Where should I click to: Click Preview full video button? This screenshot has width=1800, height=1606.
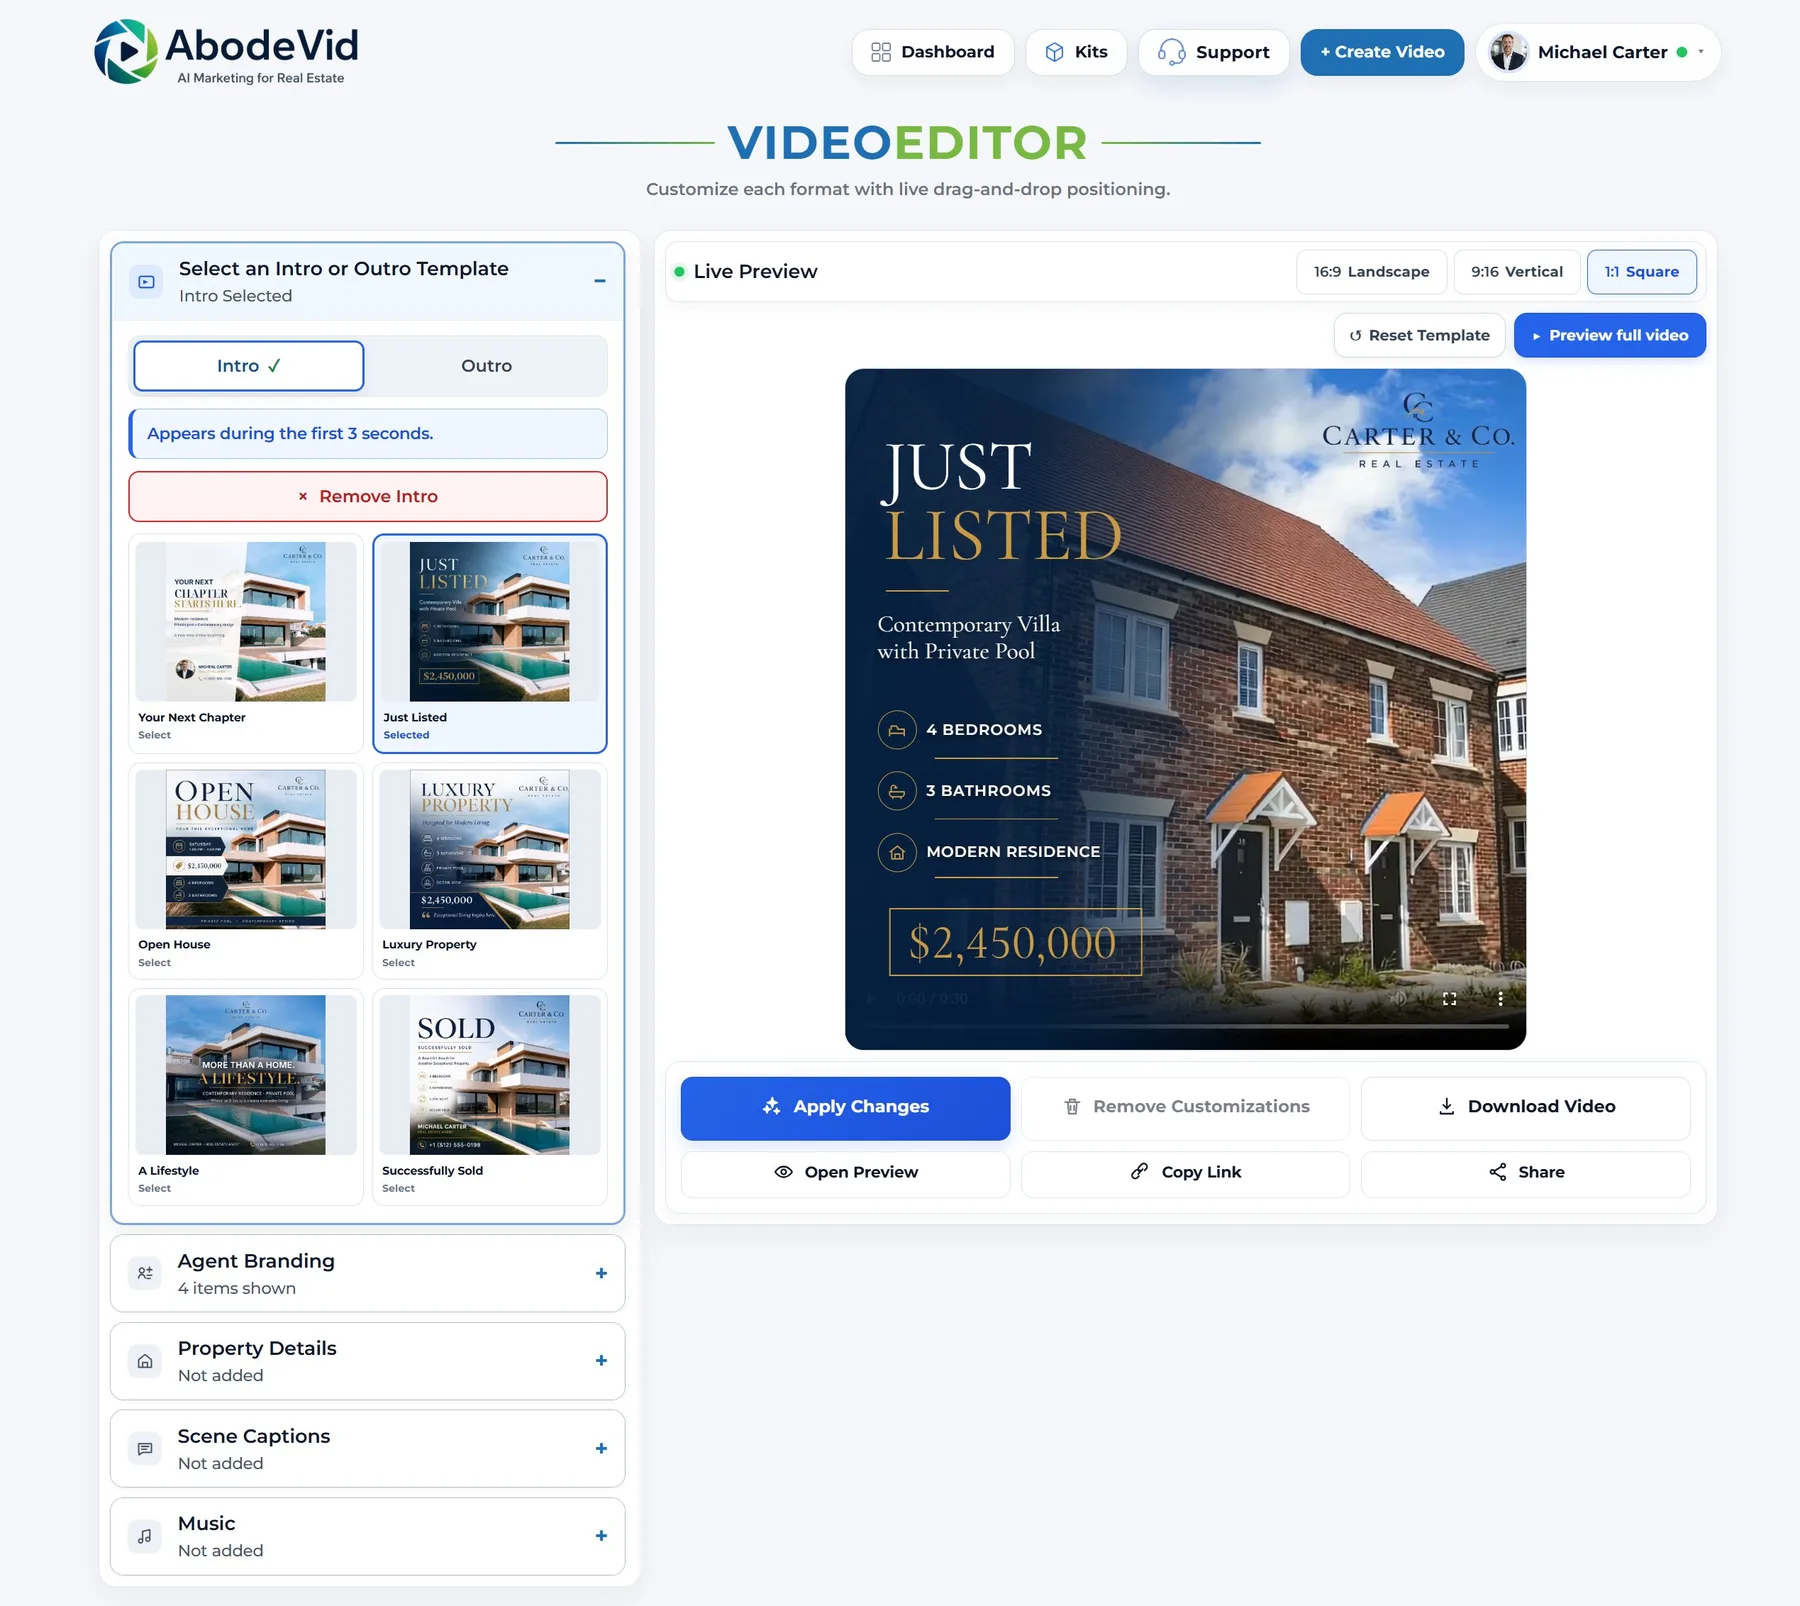point(1609,335)
